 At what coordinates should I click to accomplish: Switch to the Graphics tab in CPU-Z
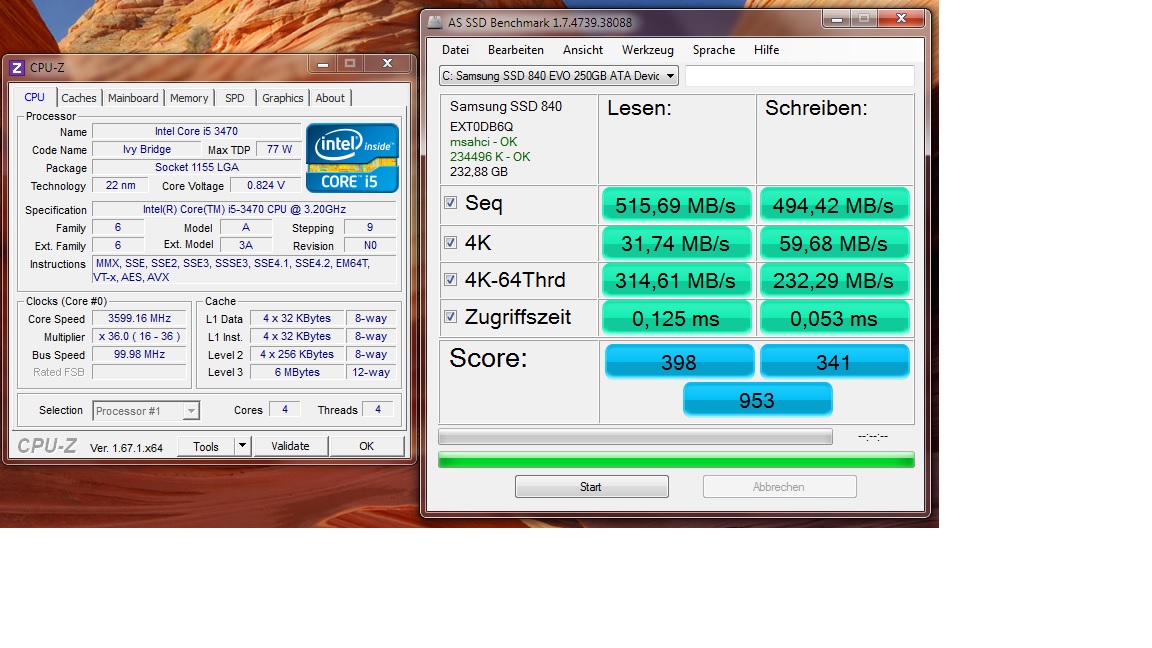282,98
